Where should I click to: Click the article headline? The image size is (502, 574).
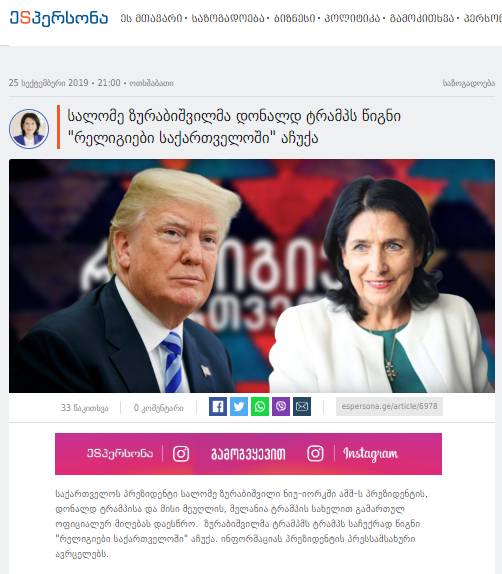234,127
